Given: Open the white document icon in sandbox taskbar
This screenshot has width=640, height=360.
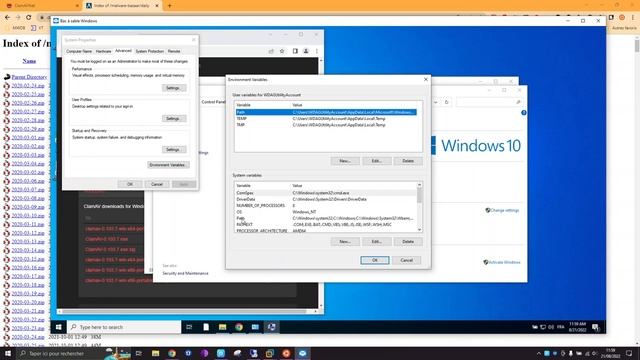Looking at the screenshot, I should [x=206, y=327].
